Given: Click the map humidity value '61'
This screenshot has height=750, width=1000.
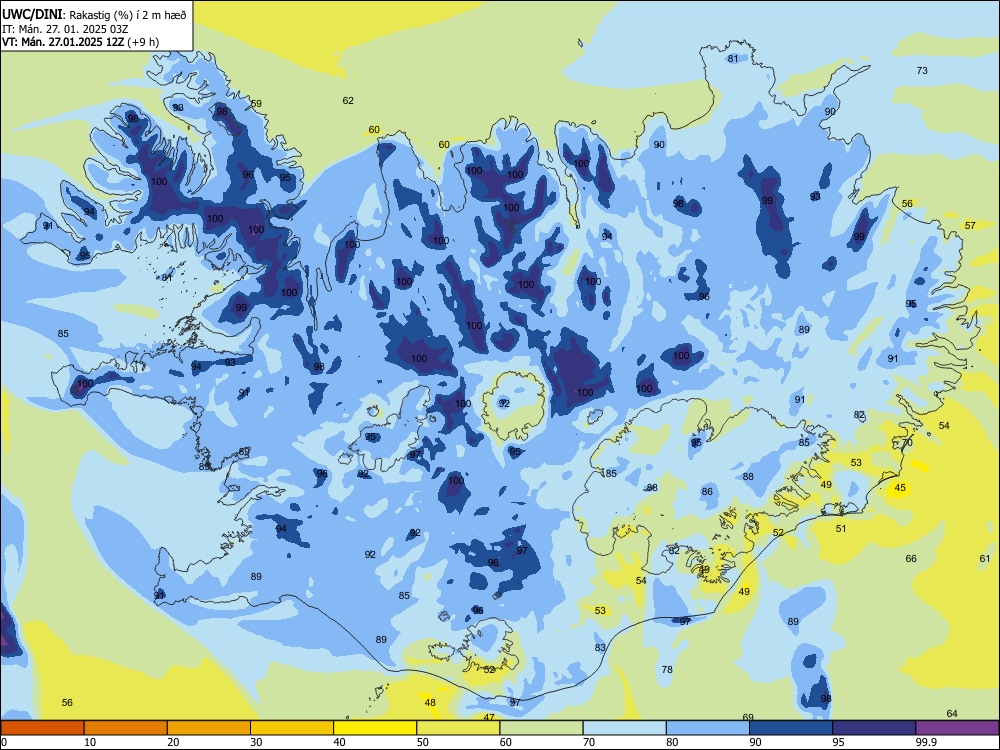Looking at the screenshot, I should (x=985, y=559).
